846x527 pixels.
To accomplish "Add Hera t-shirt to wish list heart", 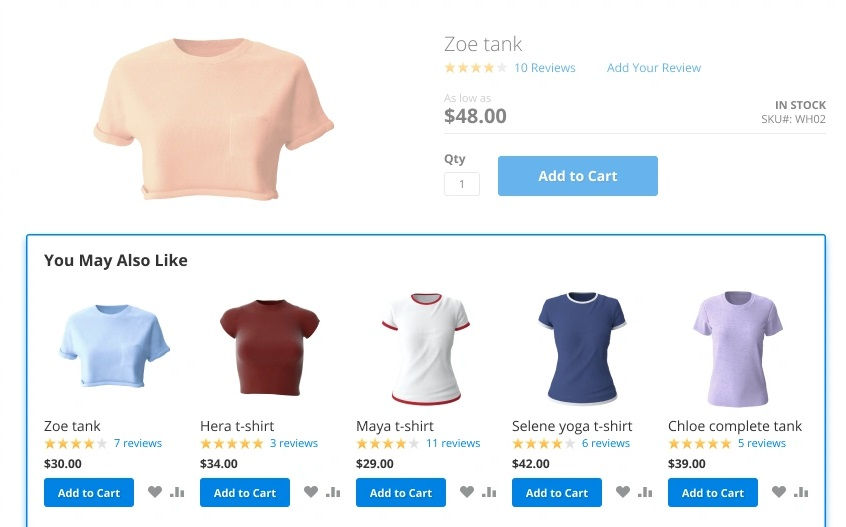I will pyautogui.click(x=311, y=491).
